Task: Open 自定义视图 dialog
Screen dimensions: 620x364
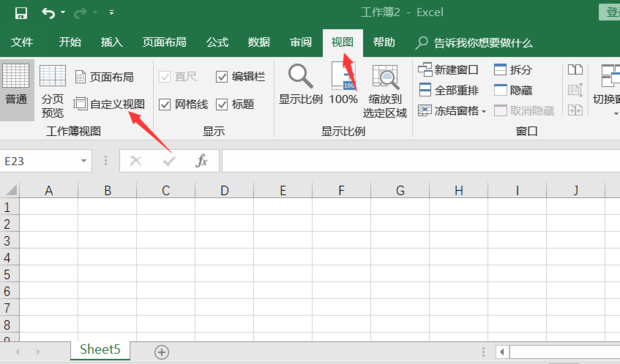Action: pos(110,104)
